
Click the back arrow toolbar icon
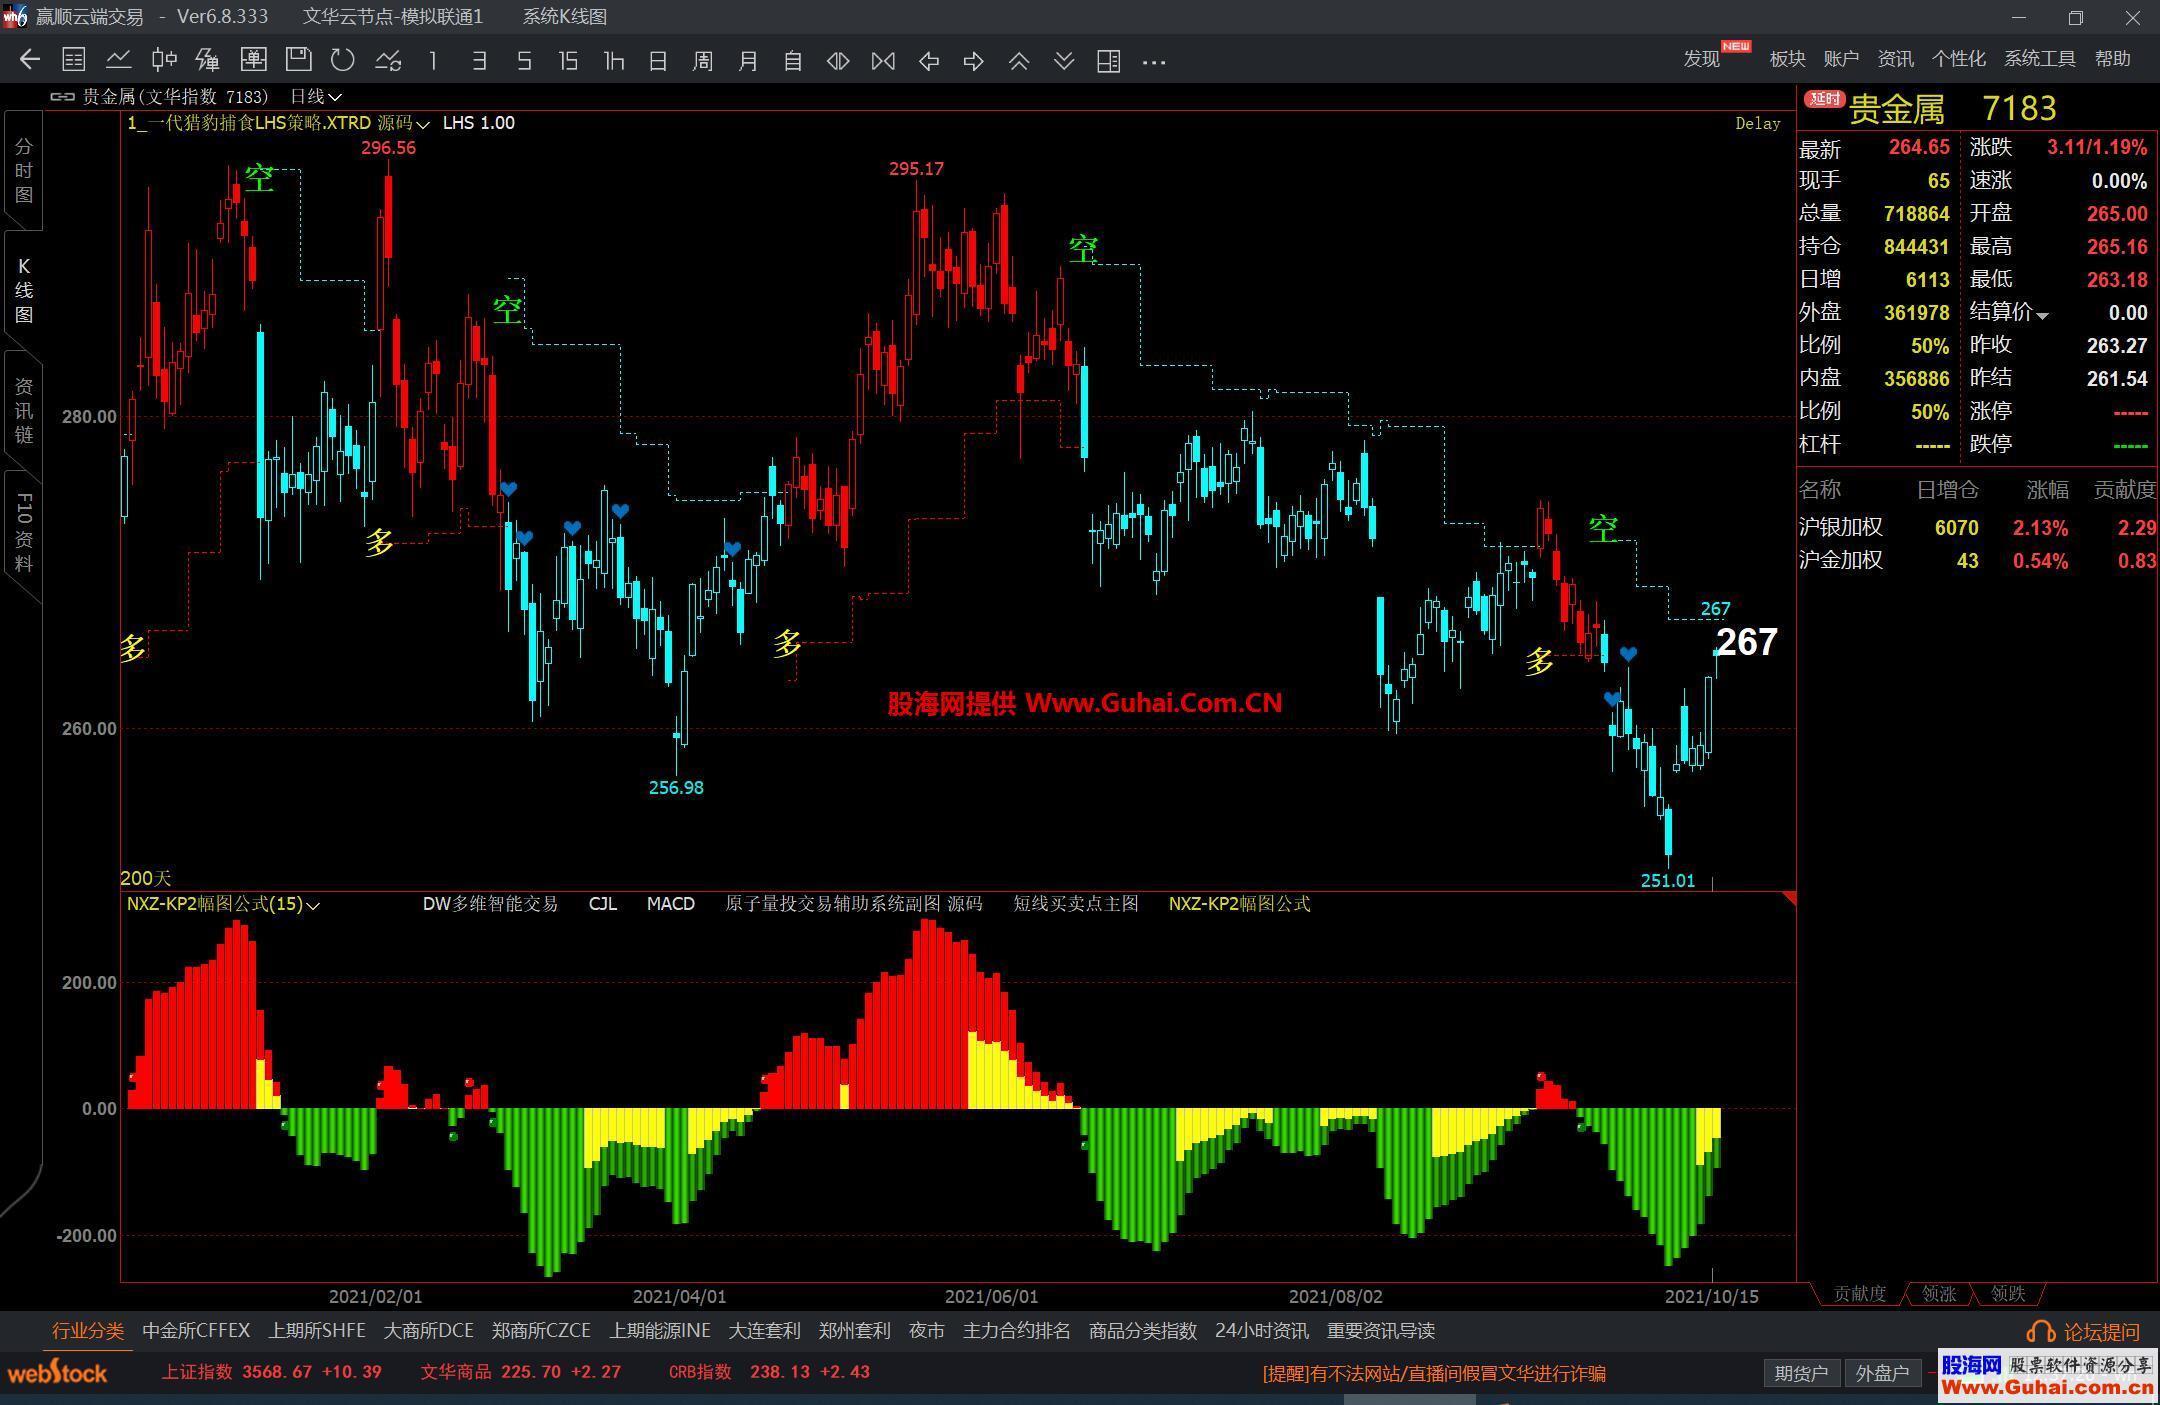click(x=29, y=60)
